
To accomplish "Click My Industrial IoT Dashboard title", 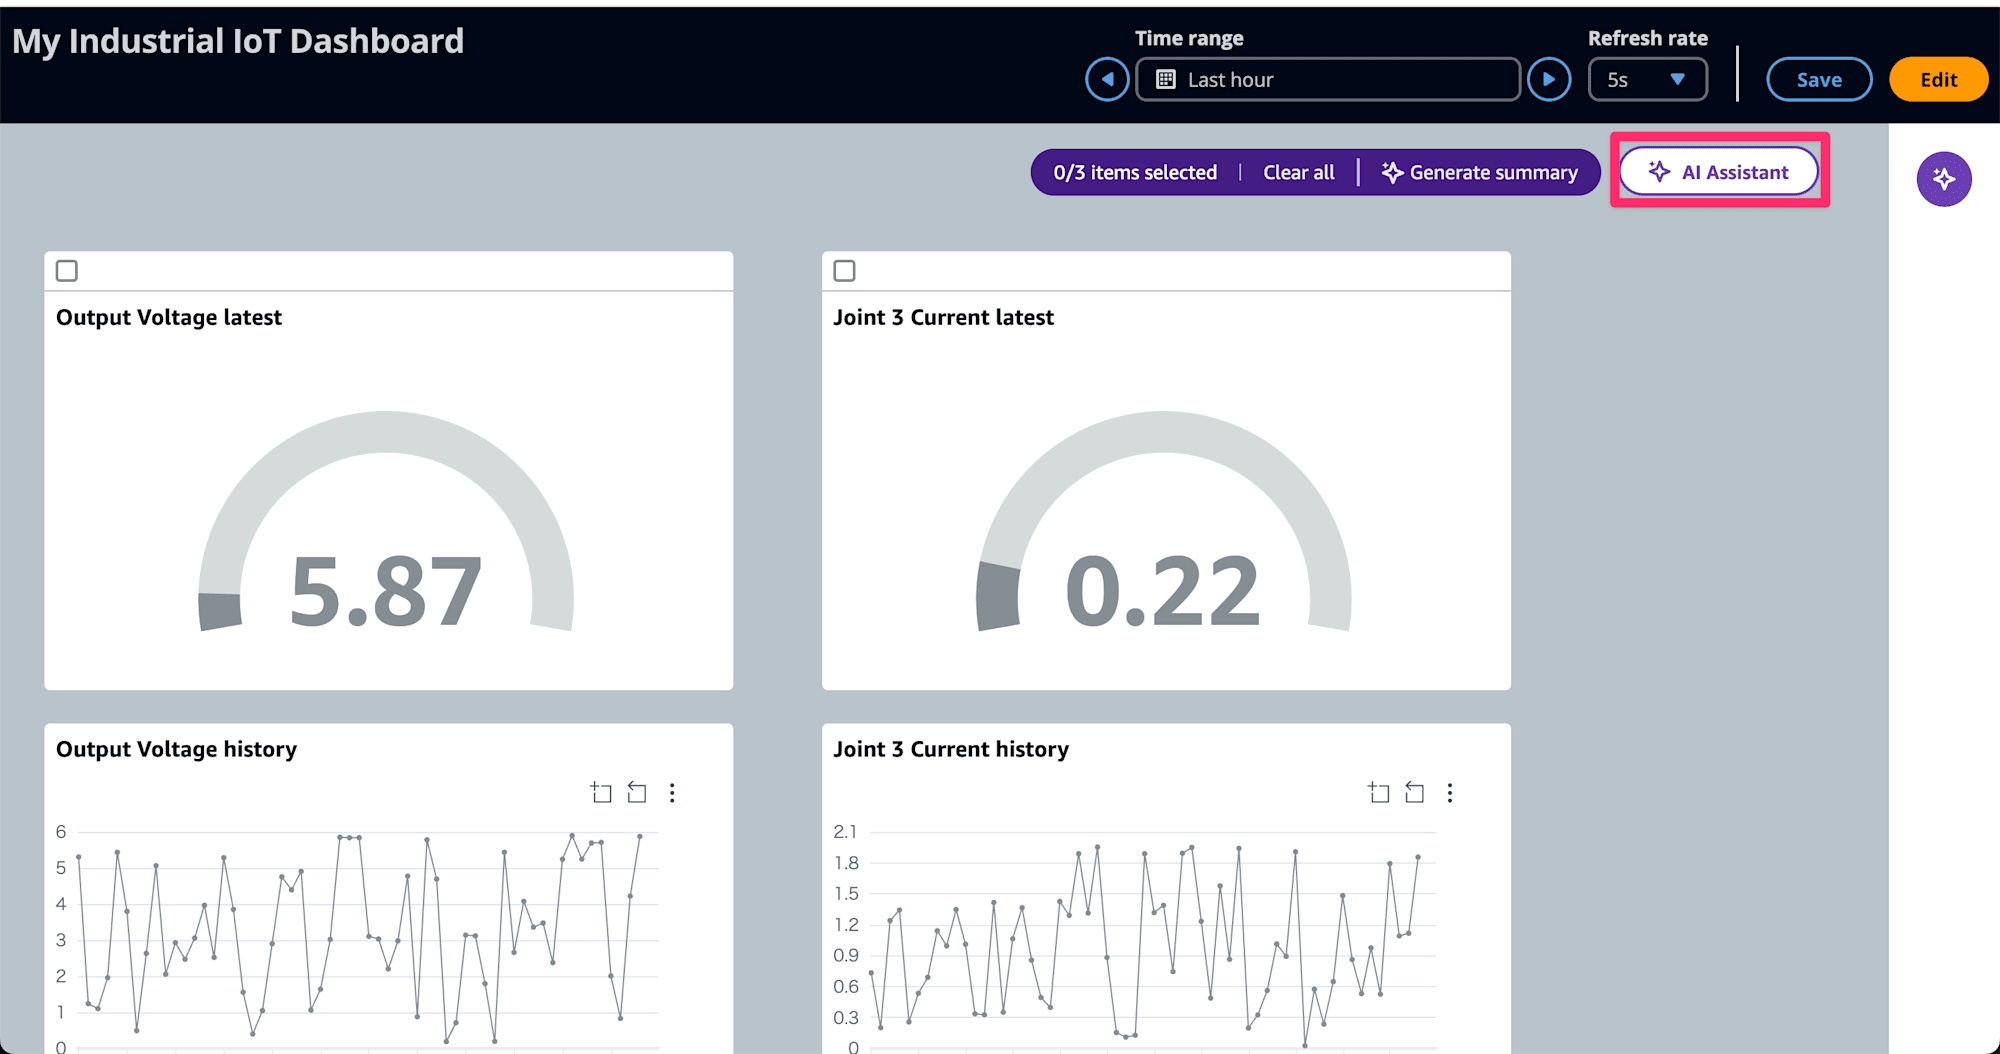I will click(238, 41).
